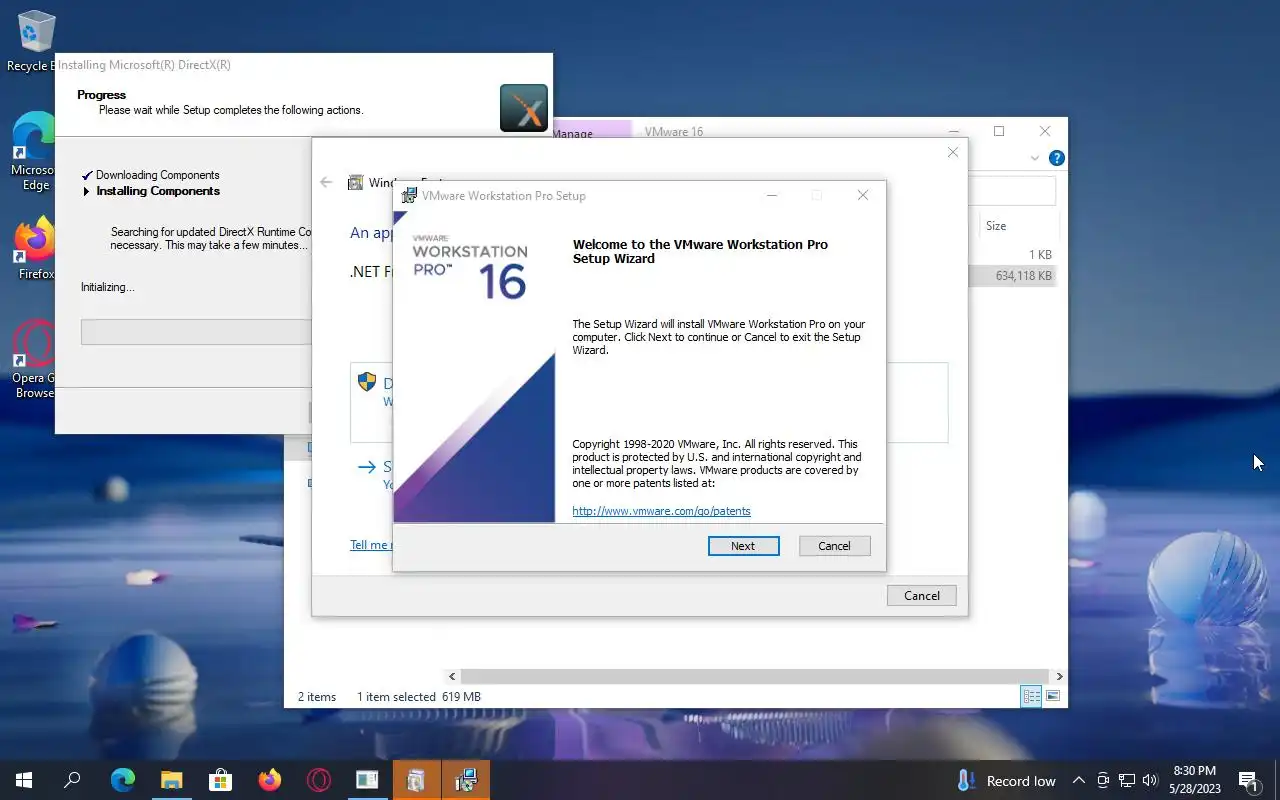Click the shield icon option in Windows Features

click(367, 382)
